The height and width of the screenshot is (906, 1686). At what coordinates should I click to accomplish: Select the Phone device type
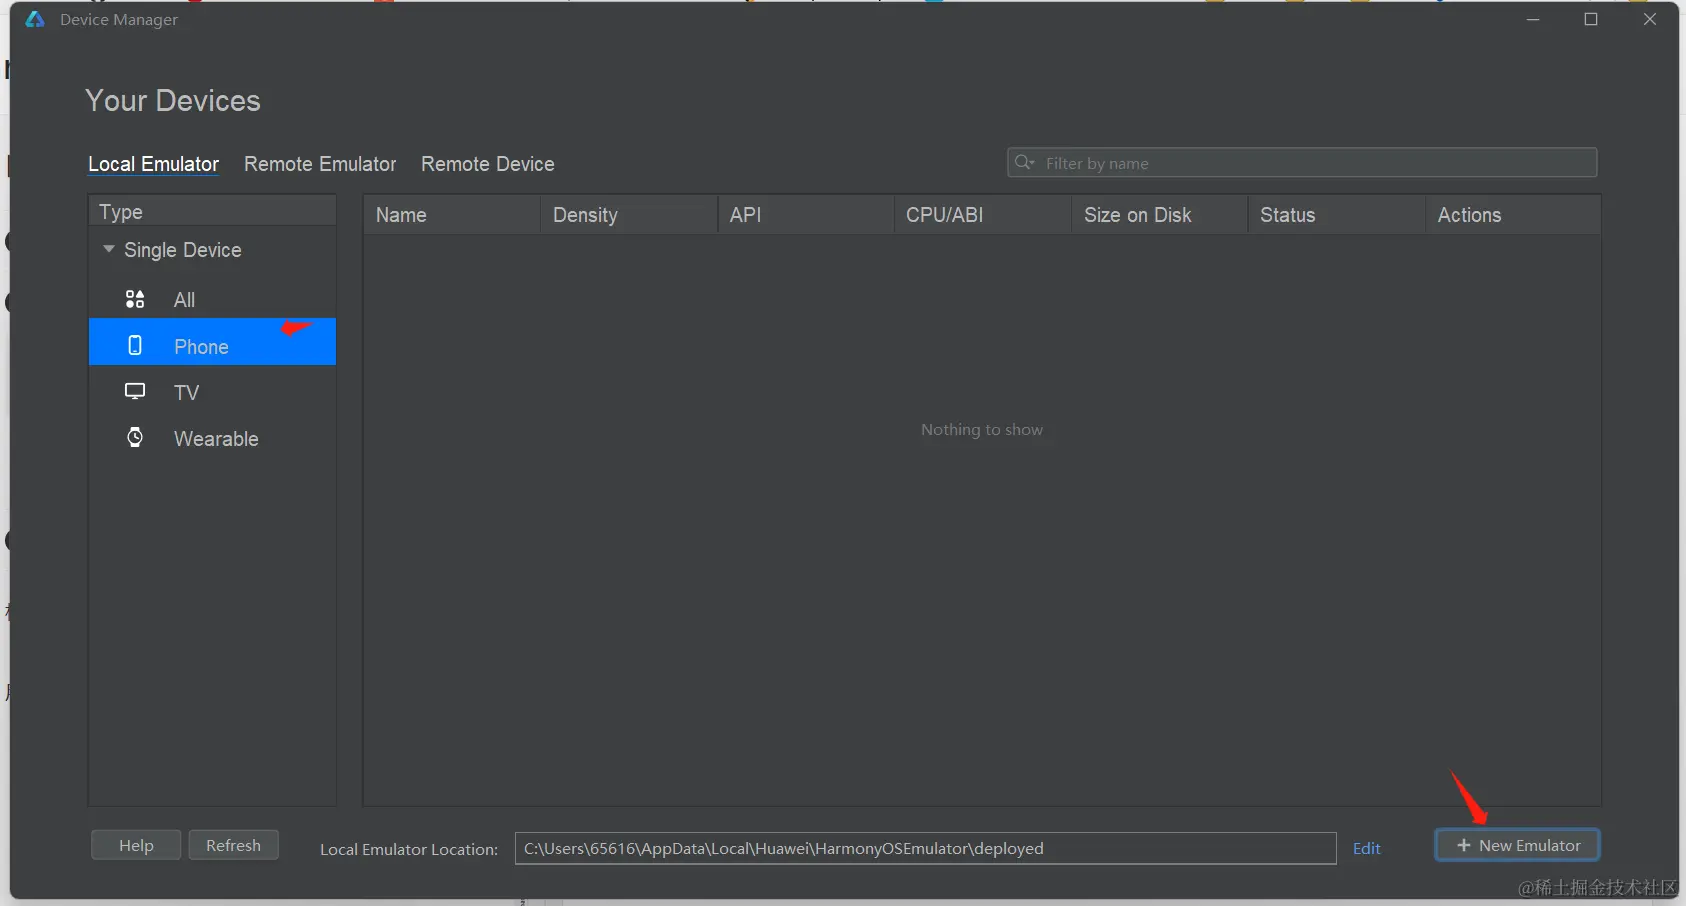click(x=212, y=342)
